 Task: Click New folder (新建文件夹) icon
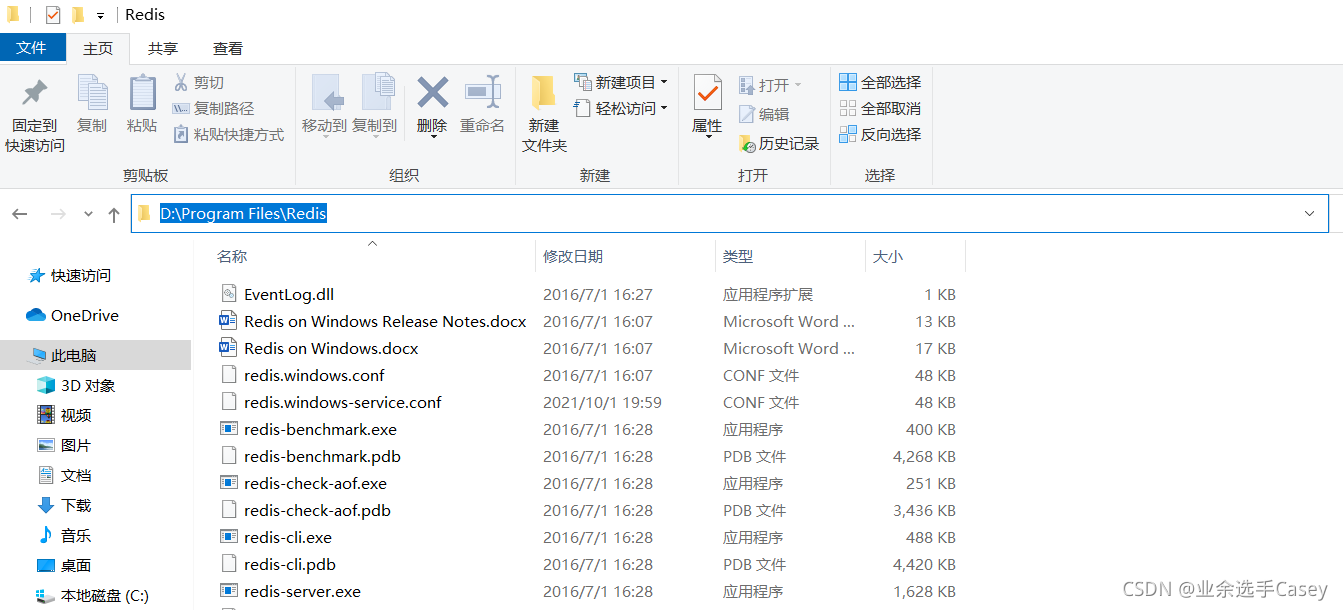point(543,92)
